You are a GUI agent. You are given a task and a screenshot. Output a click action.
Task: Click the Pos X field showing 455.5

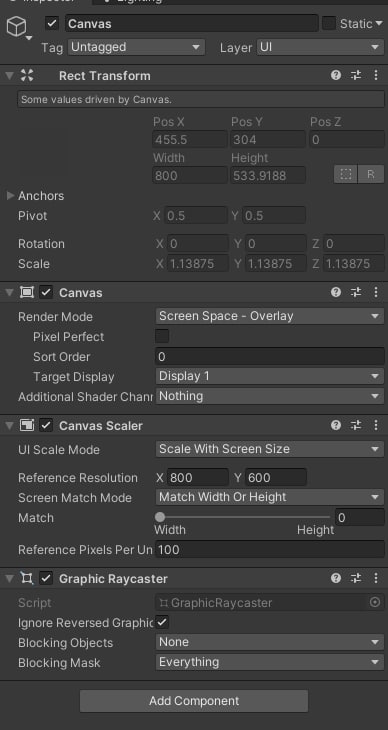coord(190,139)
